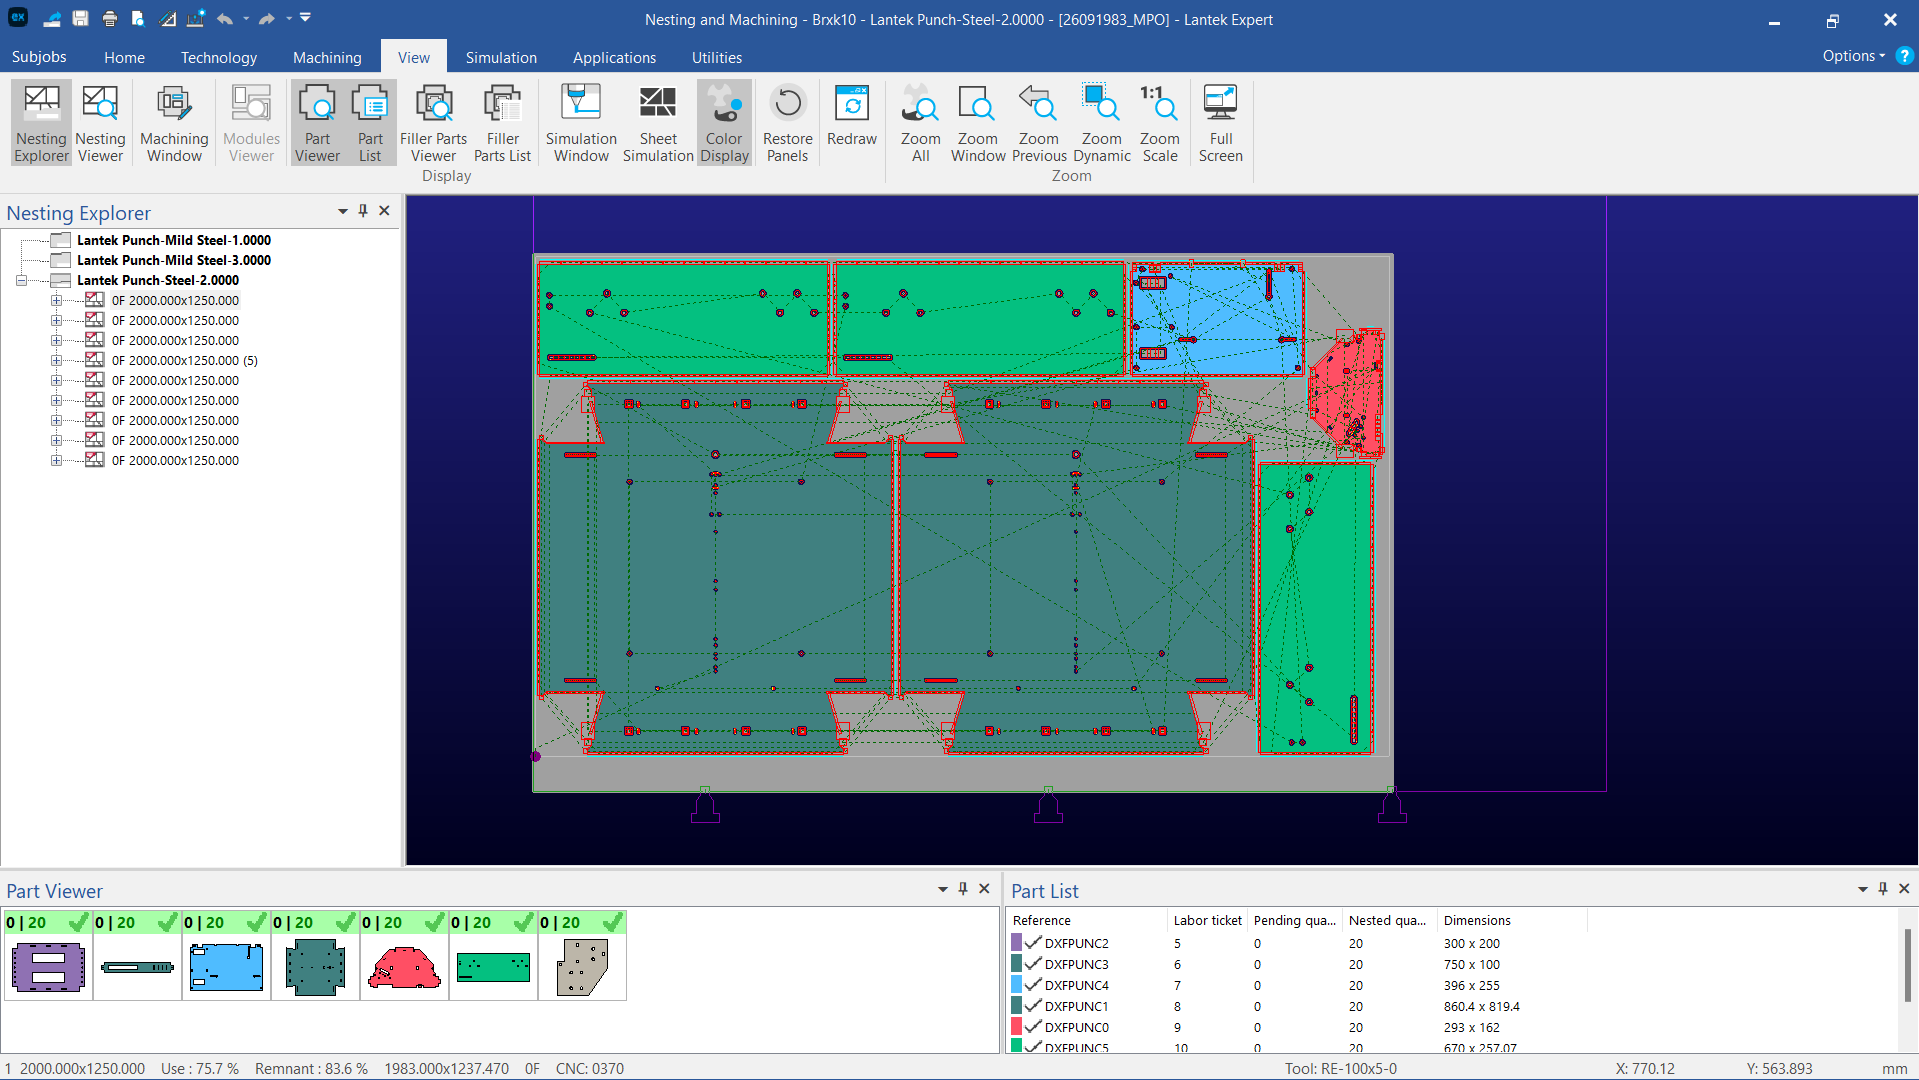Open the Machining ribbon tab
1919x1080 pixels.
tap(327, 57)
